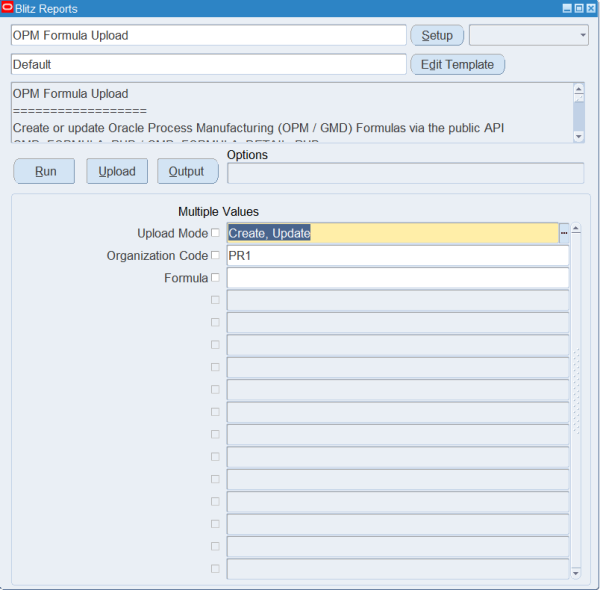
Task: Click the Organization Code field containing PR1
Action: click(398, 255)
